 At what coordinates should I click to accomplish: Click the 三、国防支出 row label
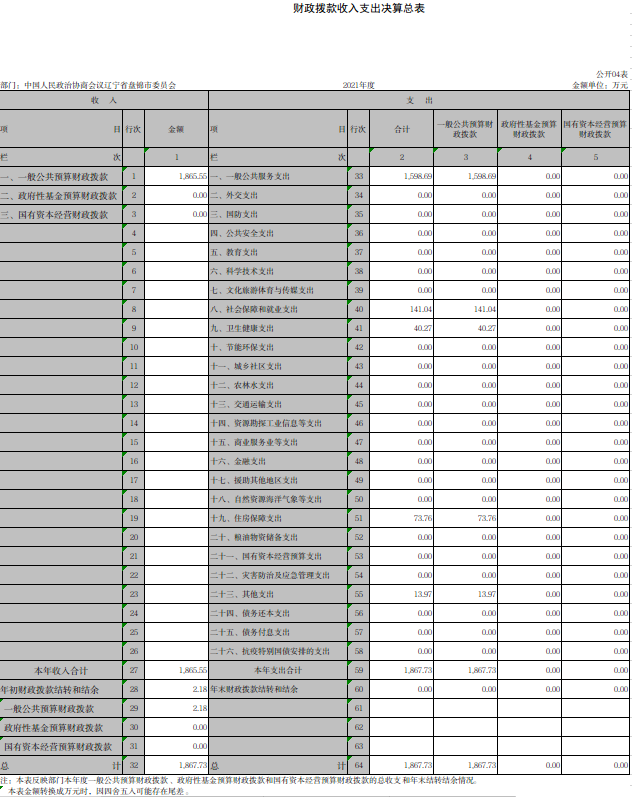pyautogui.click(x=234, y=214)
